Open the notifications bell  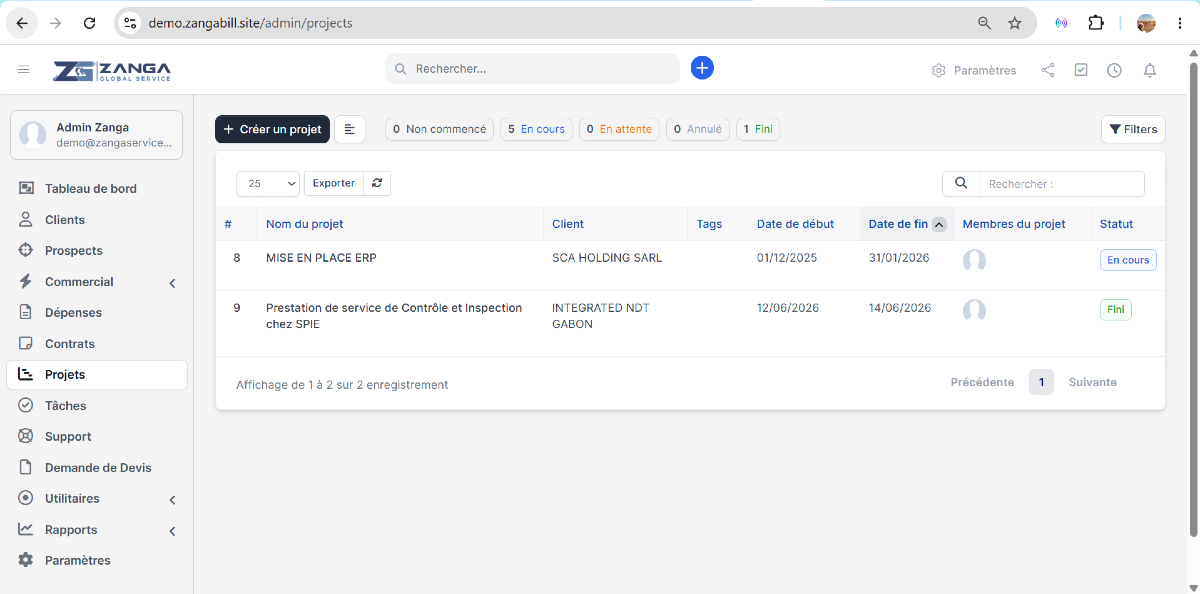click(1150, 70)
